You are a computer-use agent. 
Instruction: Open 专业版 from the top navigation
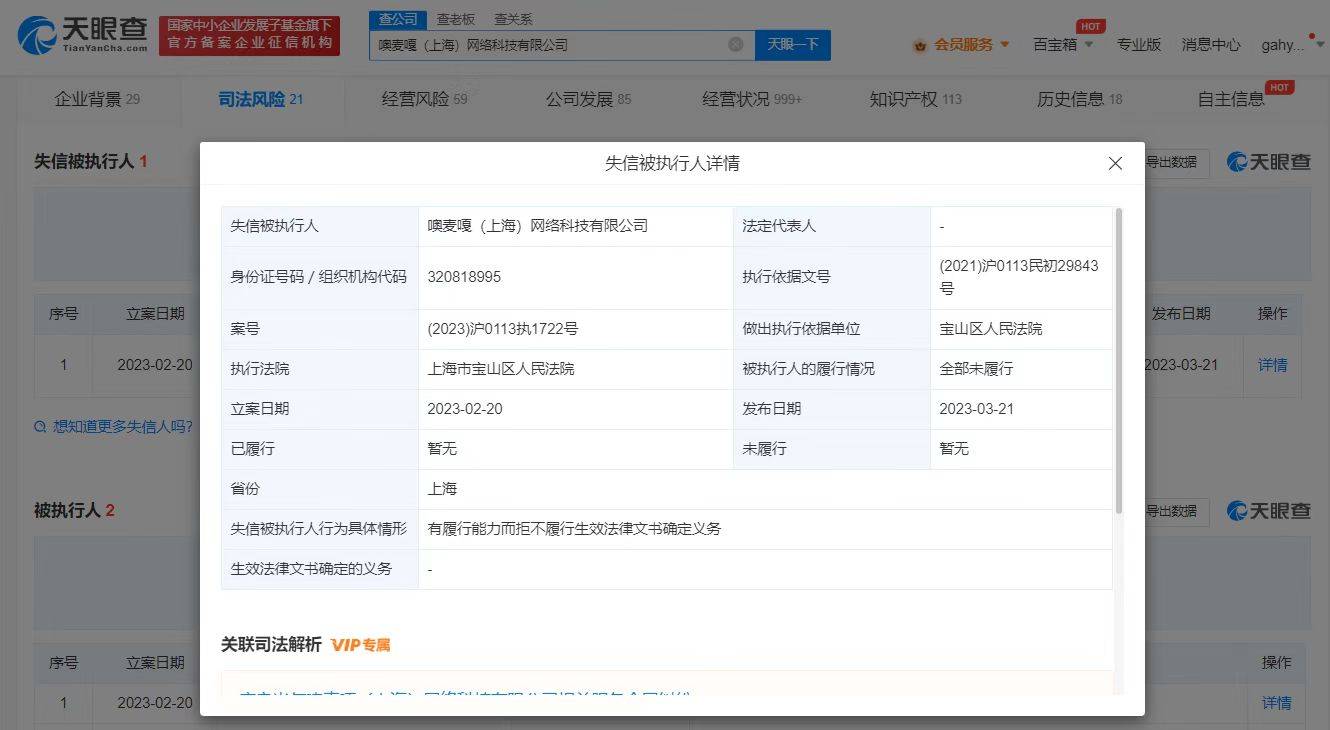coord(1138,44)
